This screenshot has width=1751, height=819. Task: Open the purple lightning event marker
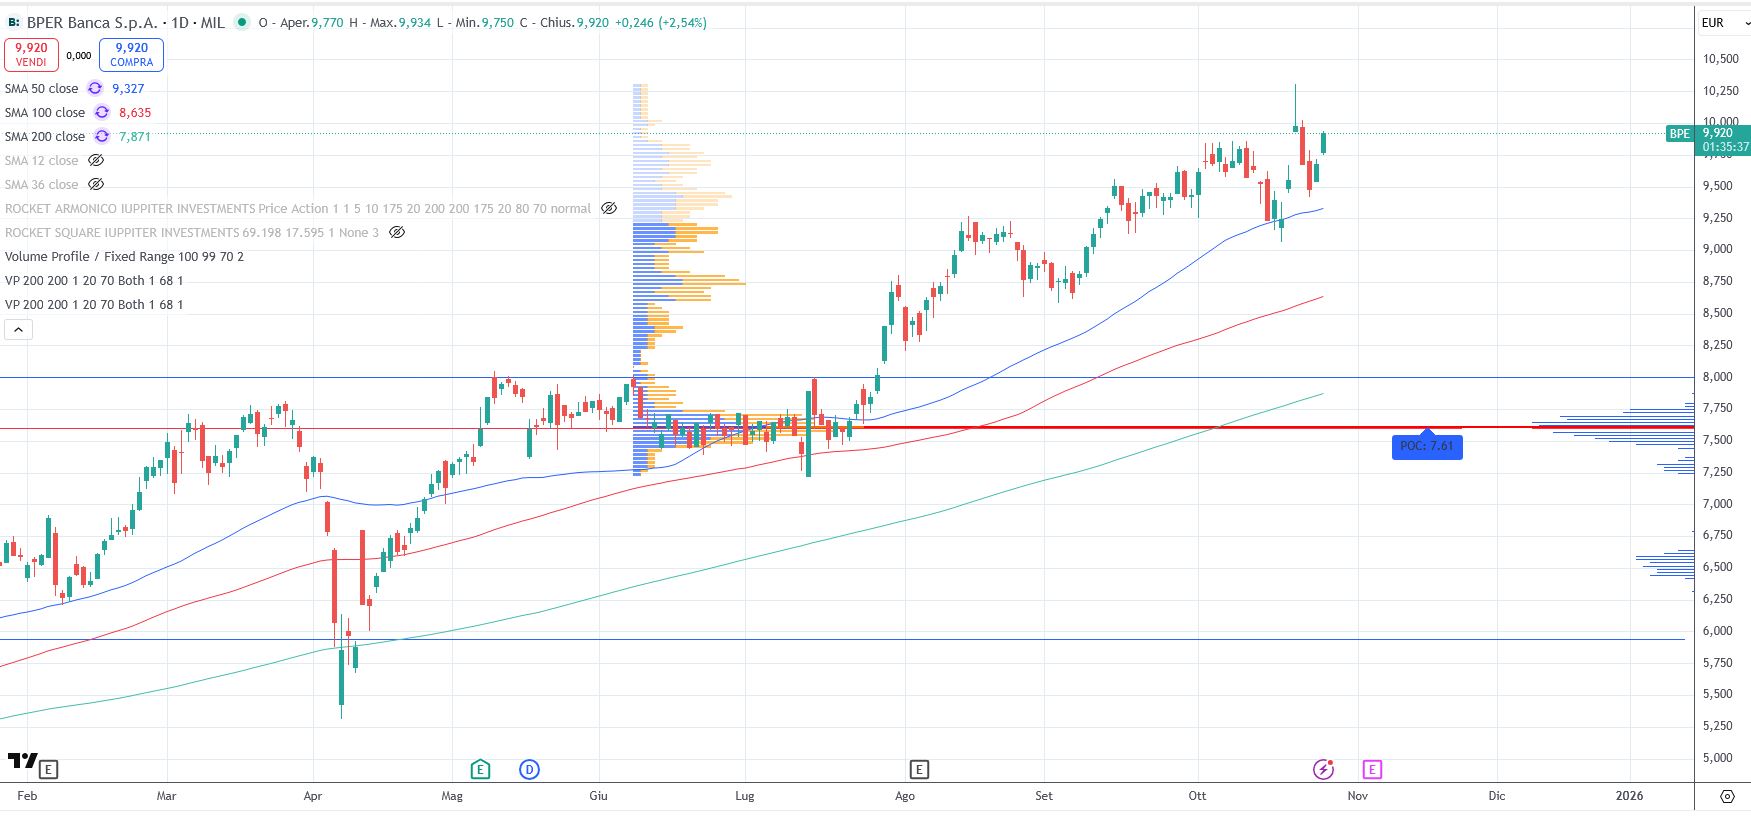tap(1323, 769)
